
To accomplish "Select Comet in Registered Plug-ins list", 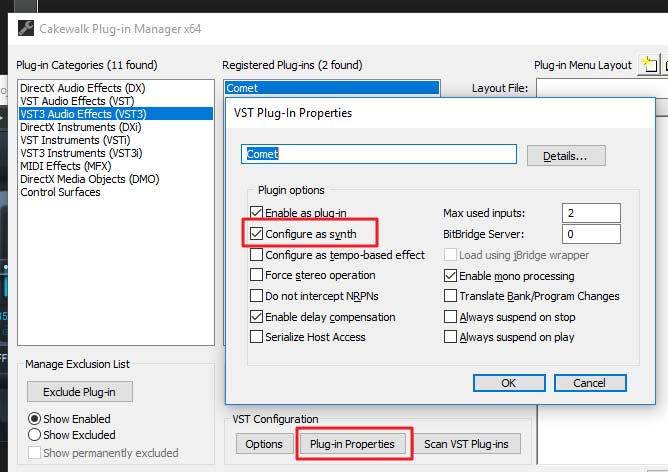I will (330, 88).
